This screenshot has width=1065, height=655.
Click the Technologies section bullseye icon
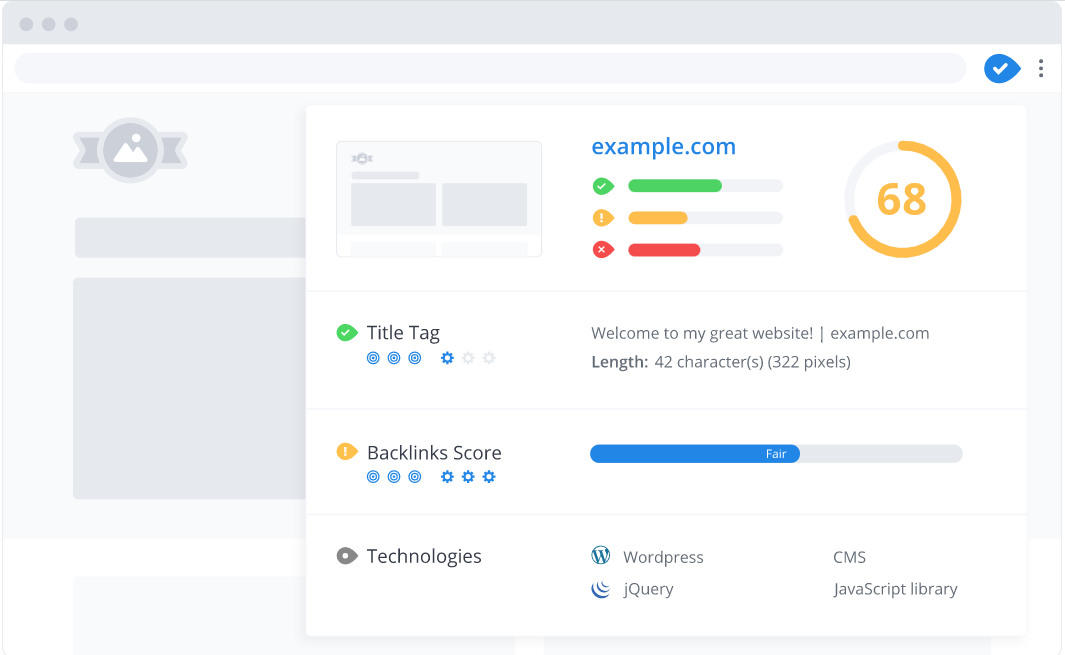[346, 555]
